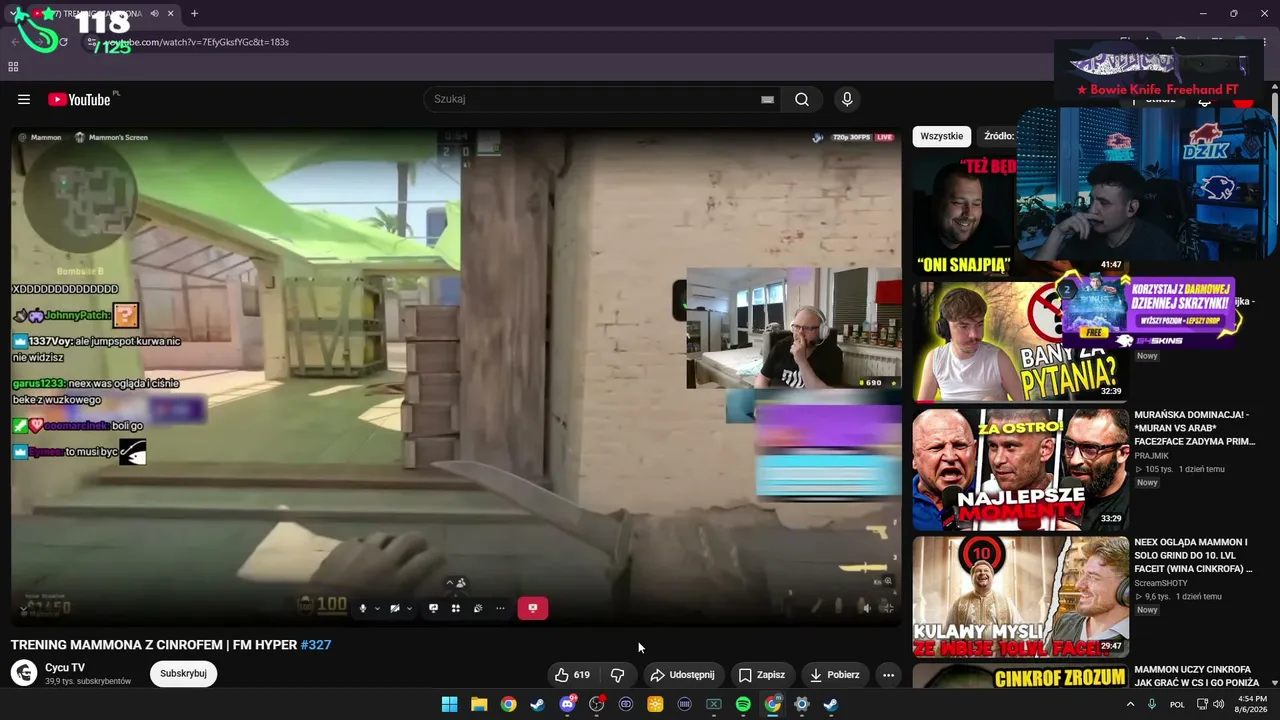The image size is (1280, 720).
Task: Reload the current page
Action: point(63,42)
